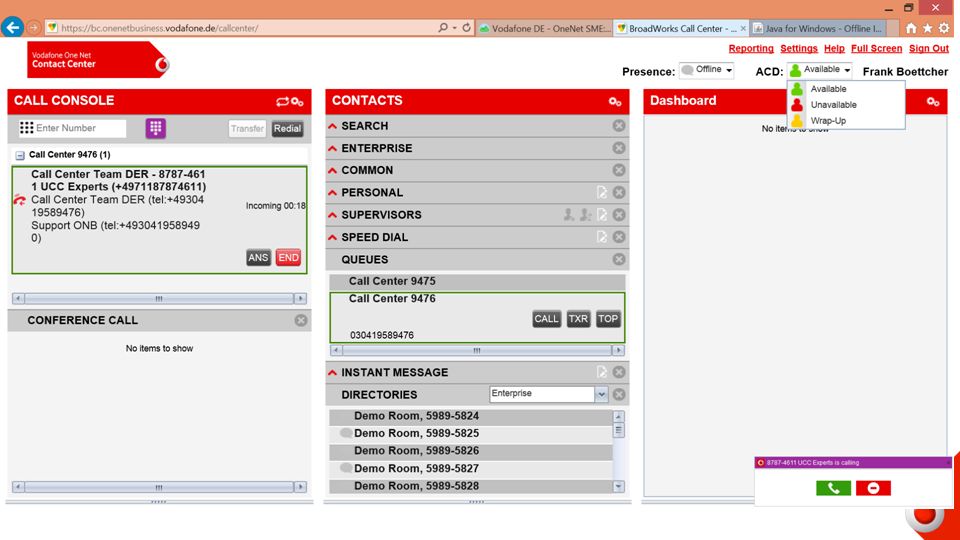Click CALL on Call Center 9476 queue

coord(546,318)
